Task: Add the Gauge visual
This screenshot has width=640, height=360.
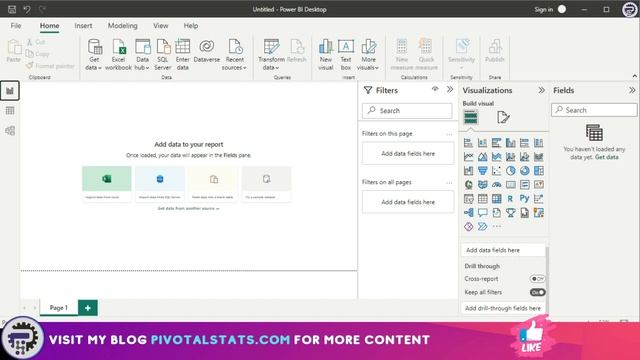Action: tap(496, 184)
